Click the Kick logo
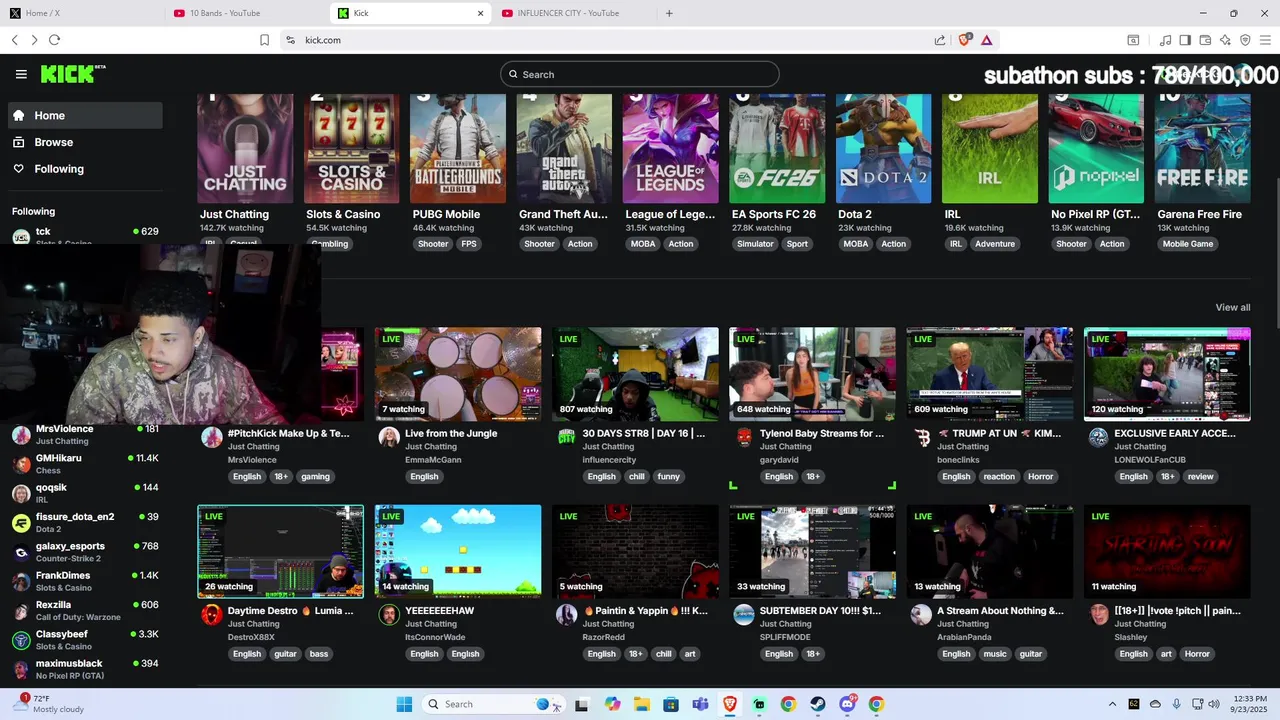The image size is (1280, 720). click(73, 74)
